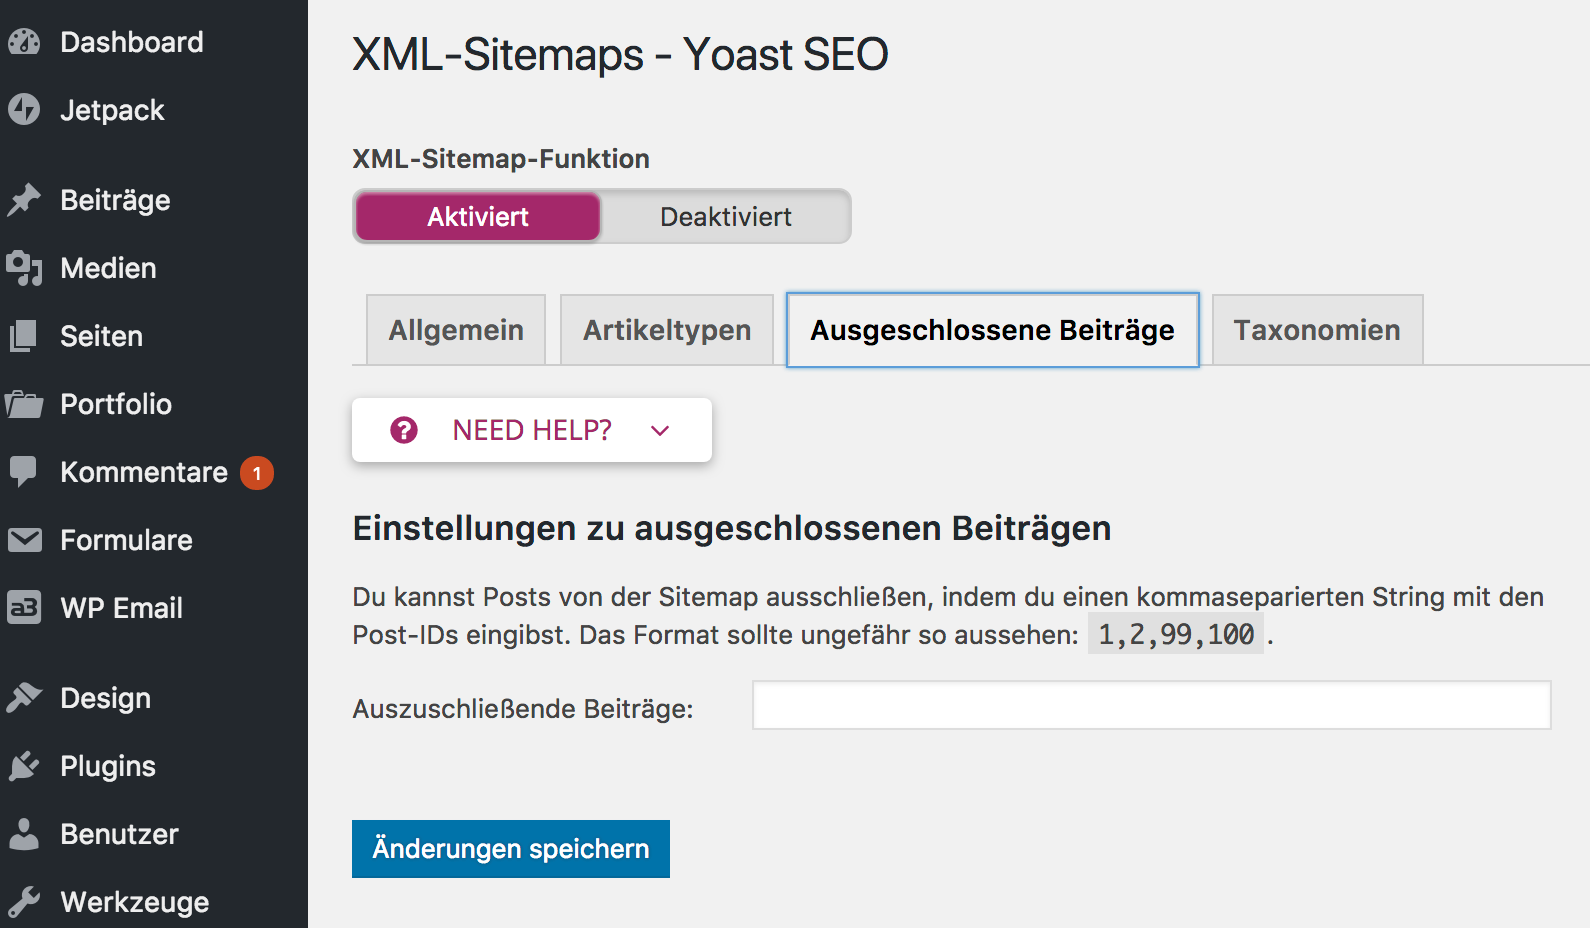Click the Jetpack lightning icon
Screen dimensions: 1590x928
[x=24, y=110]
